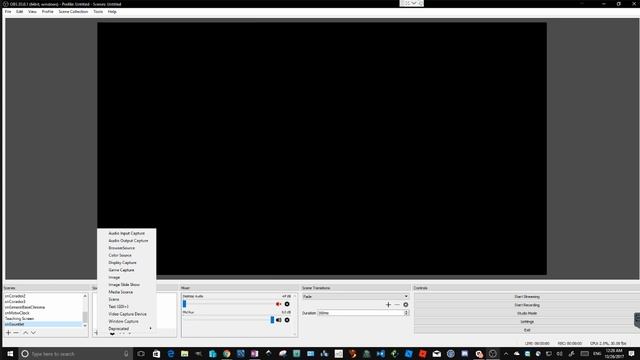Click Start Streaming button
640x360 pixels.
527,297
